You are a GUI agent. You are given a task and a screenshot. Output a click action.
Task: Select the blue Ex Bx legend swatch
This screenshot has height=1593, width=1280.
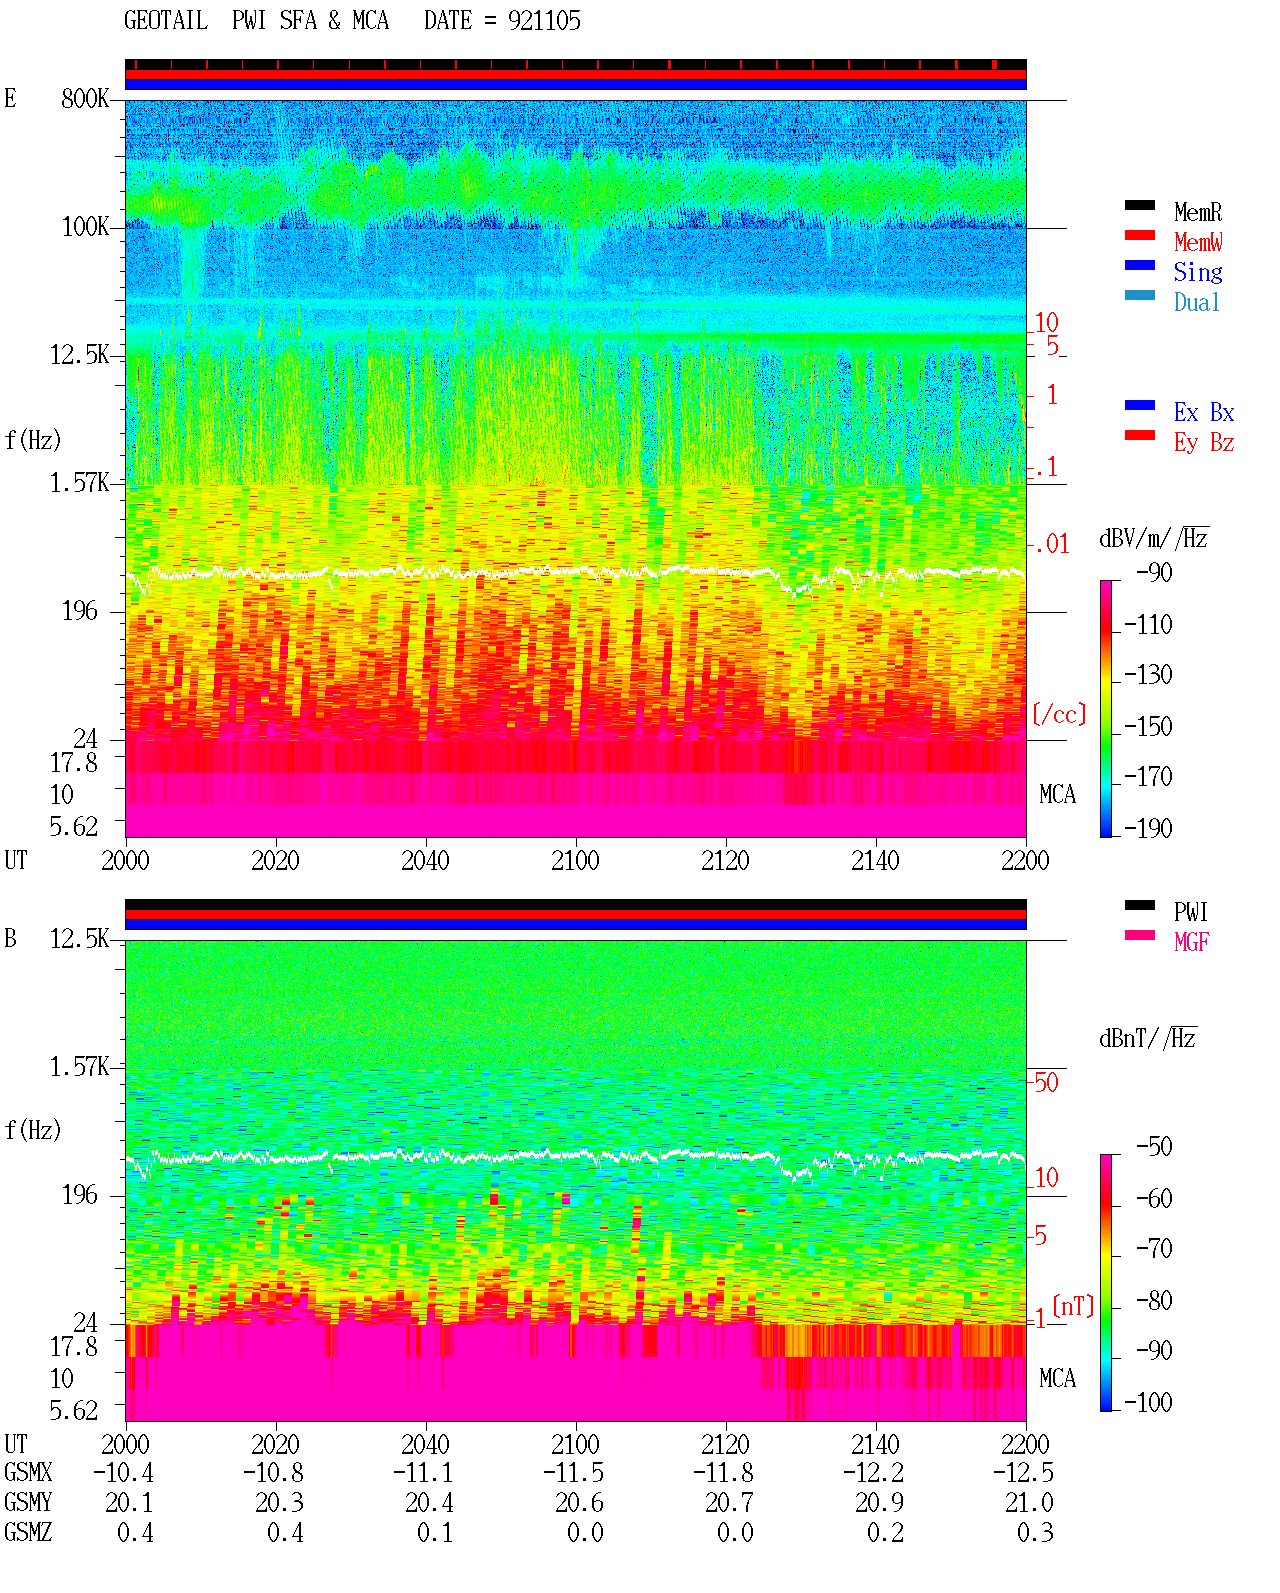tap(1140, 406)
